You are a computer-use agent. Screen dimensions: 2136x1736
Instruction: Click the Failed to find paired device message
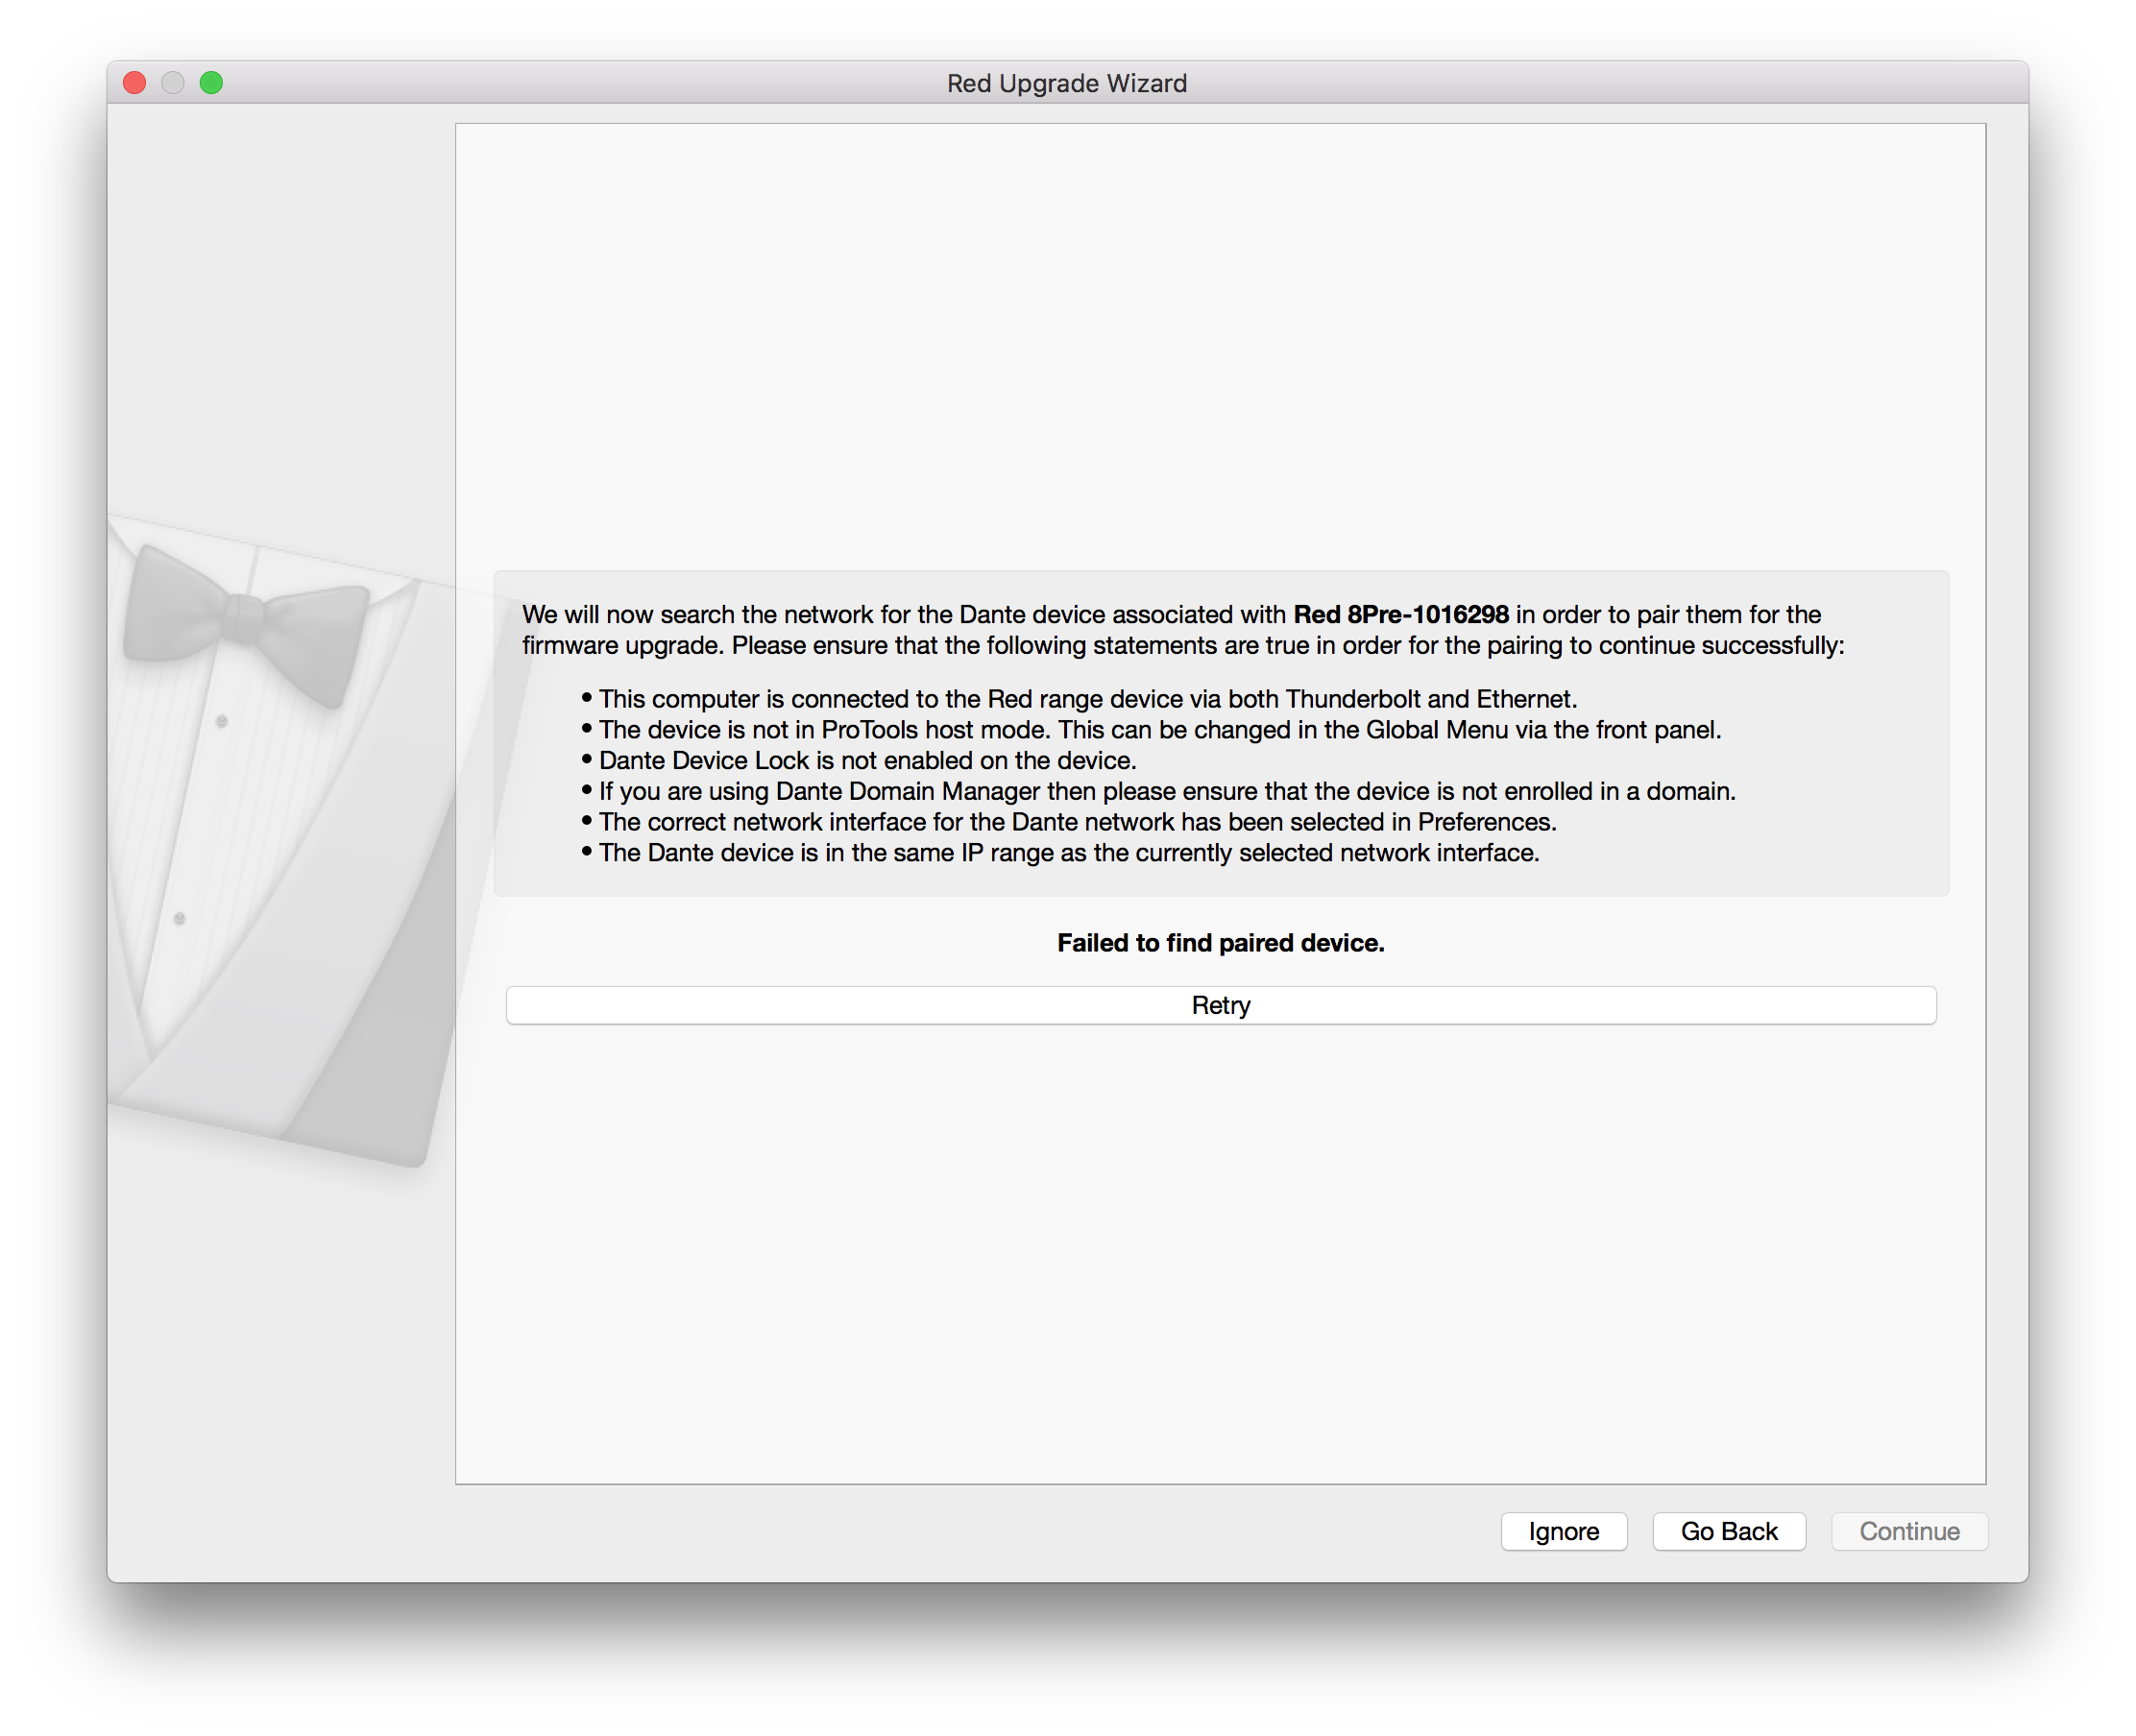point(1220,943)
